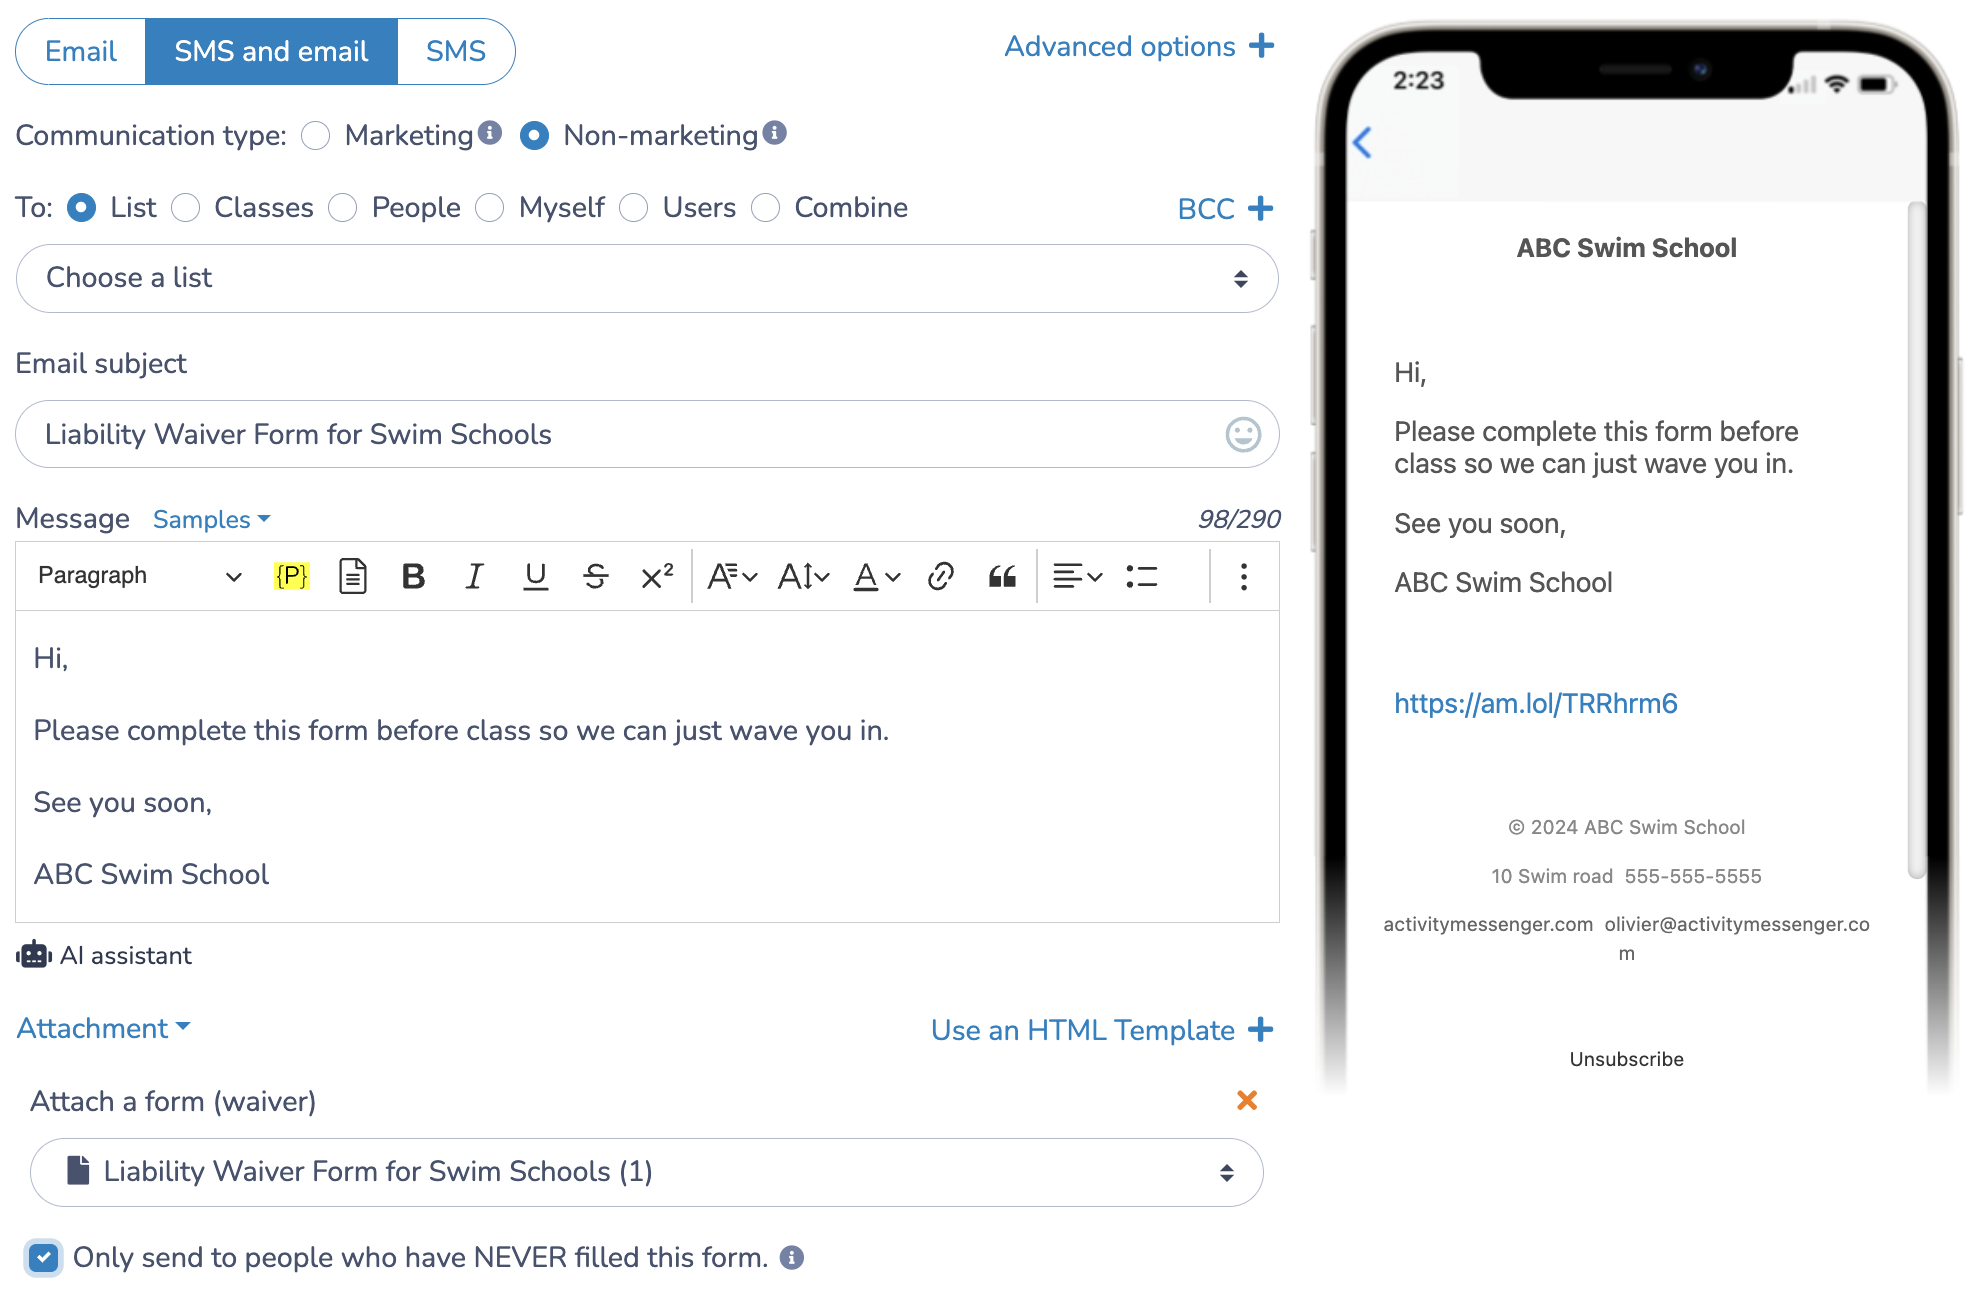This screenshot has width=1970, height=1300.
Task: Click the plus icon beside Use an HTML Template
Action: (1261, 1029)
